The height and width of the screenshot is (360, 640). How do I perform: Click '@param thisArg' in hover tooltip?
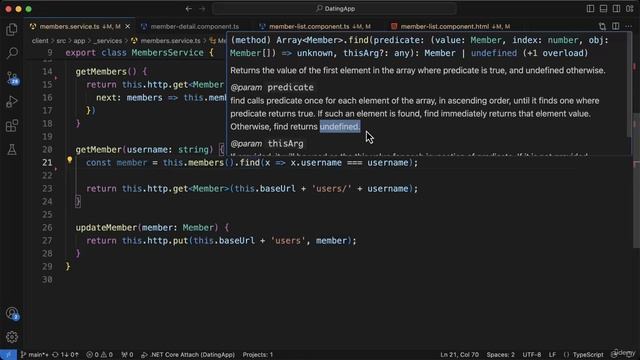point(267,144)
